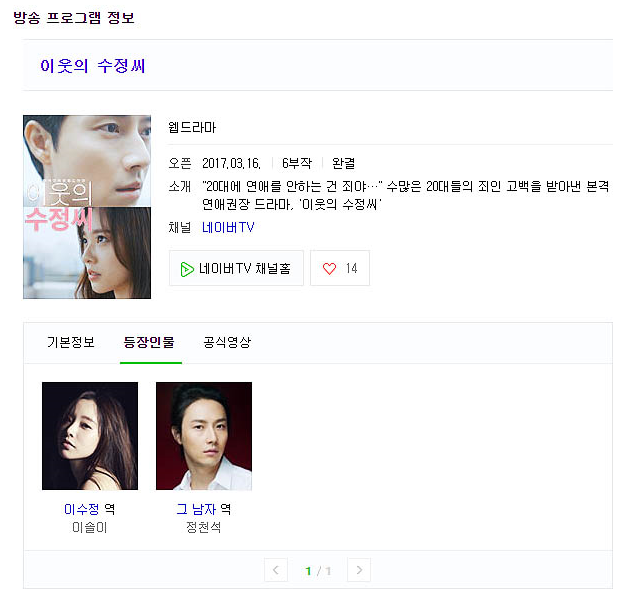
Task: Go to next page arrow in pagination
Action: (359, 570)
